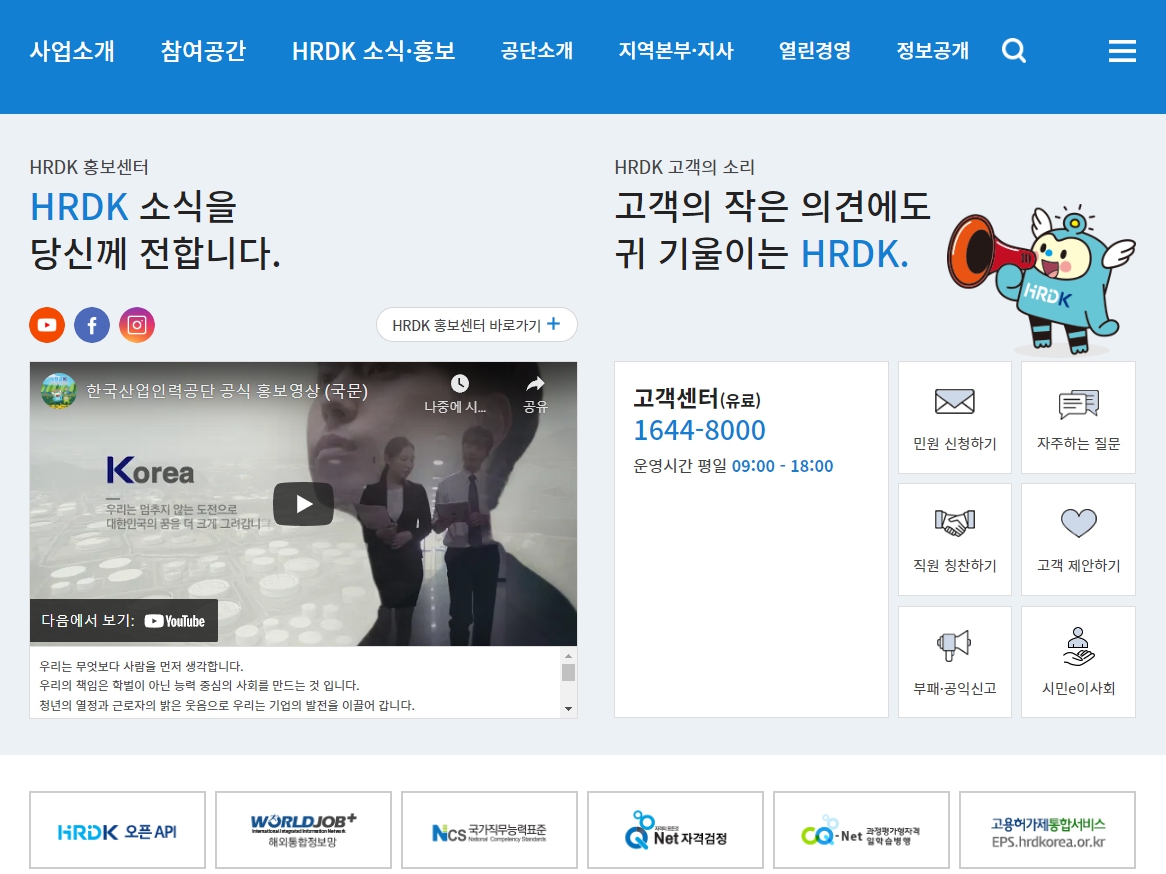Open HRDK Facebook page icon
This screenshot has height=874, width=1166.
point(92,325)
